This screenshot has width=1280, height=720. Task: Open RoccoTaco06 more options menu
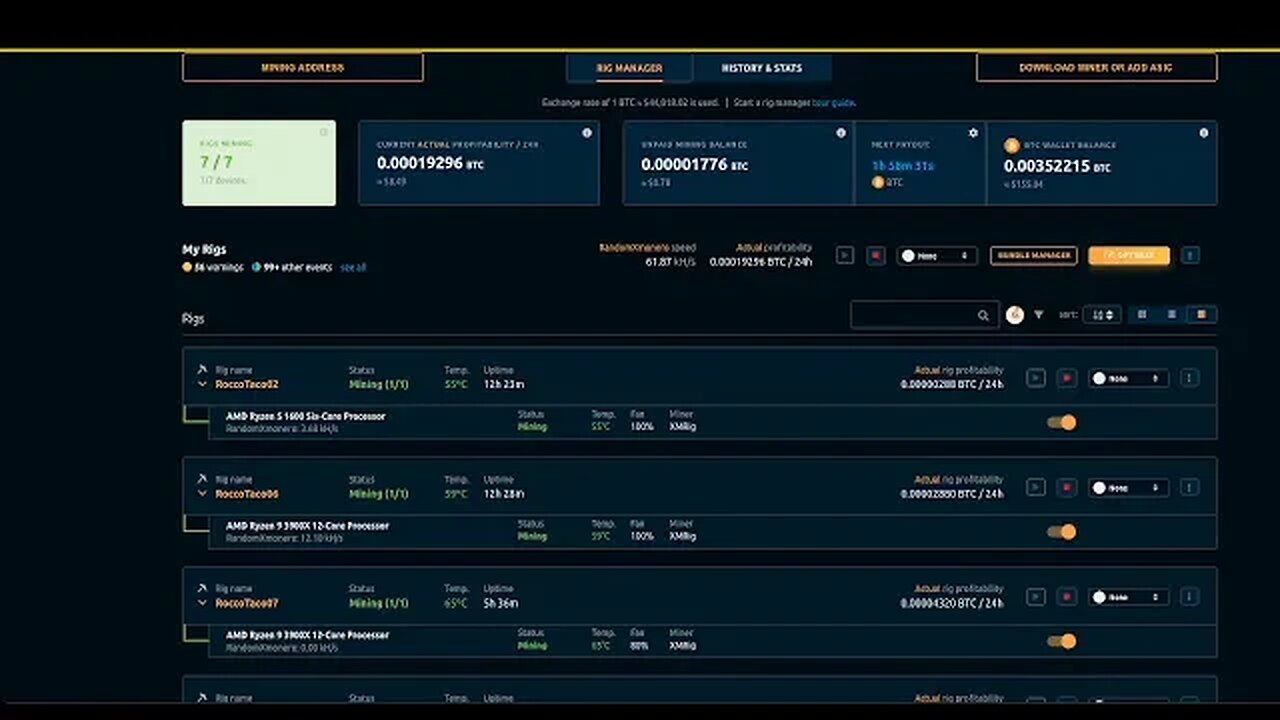(1190, 488)
